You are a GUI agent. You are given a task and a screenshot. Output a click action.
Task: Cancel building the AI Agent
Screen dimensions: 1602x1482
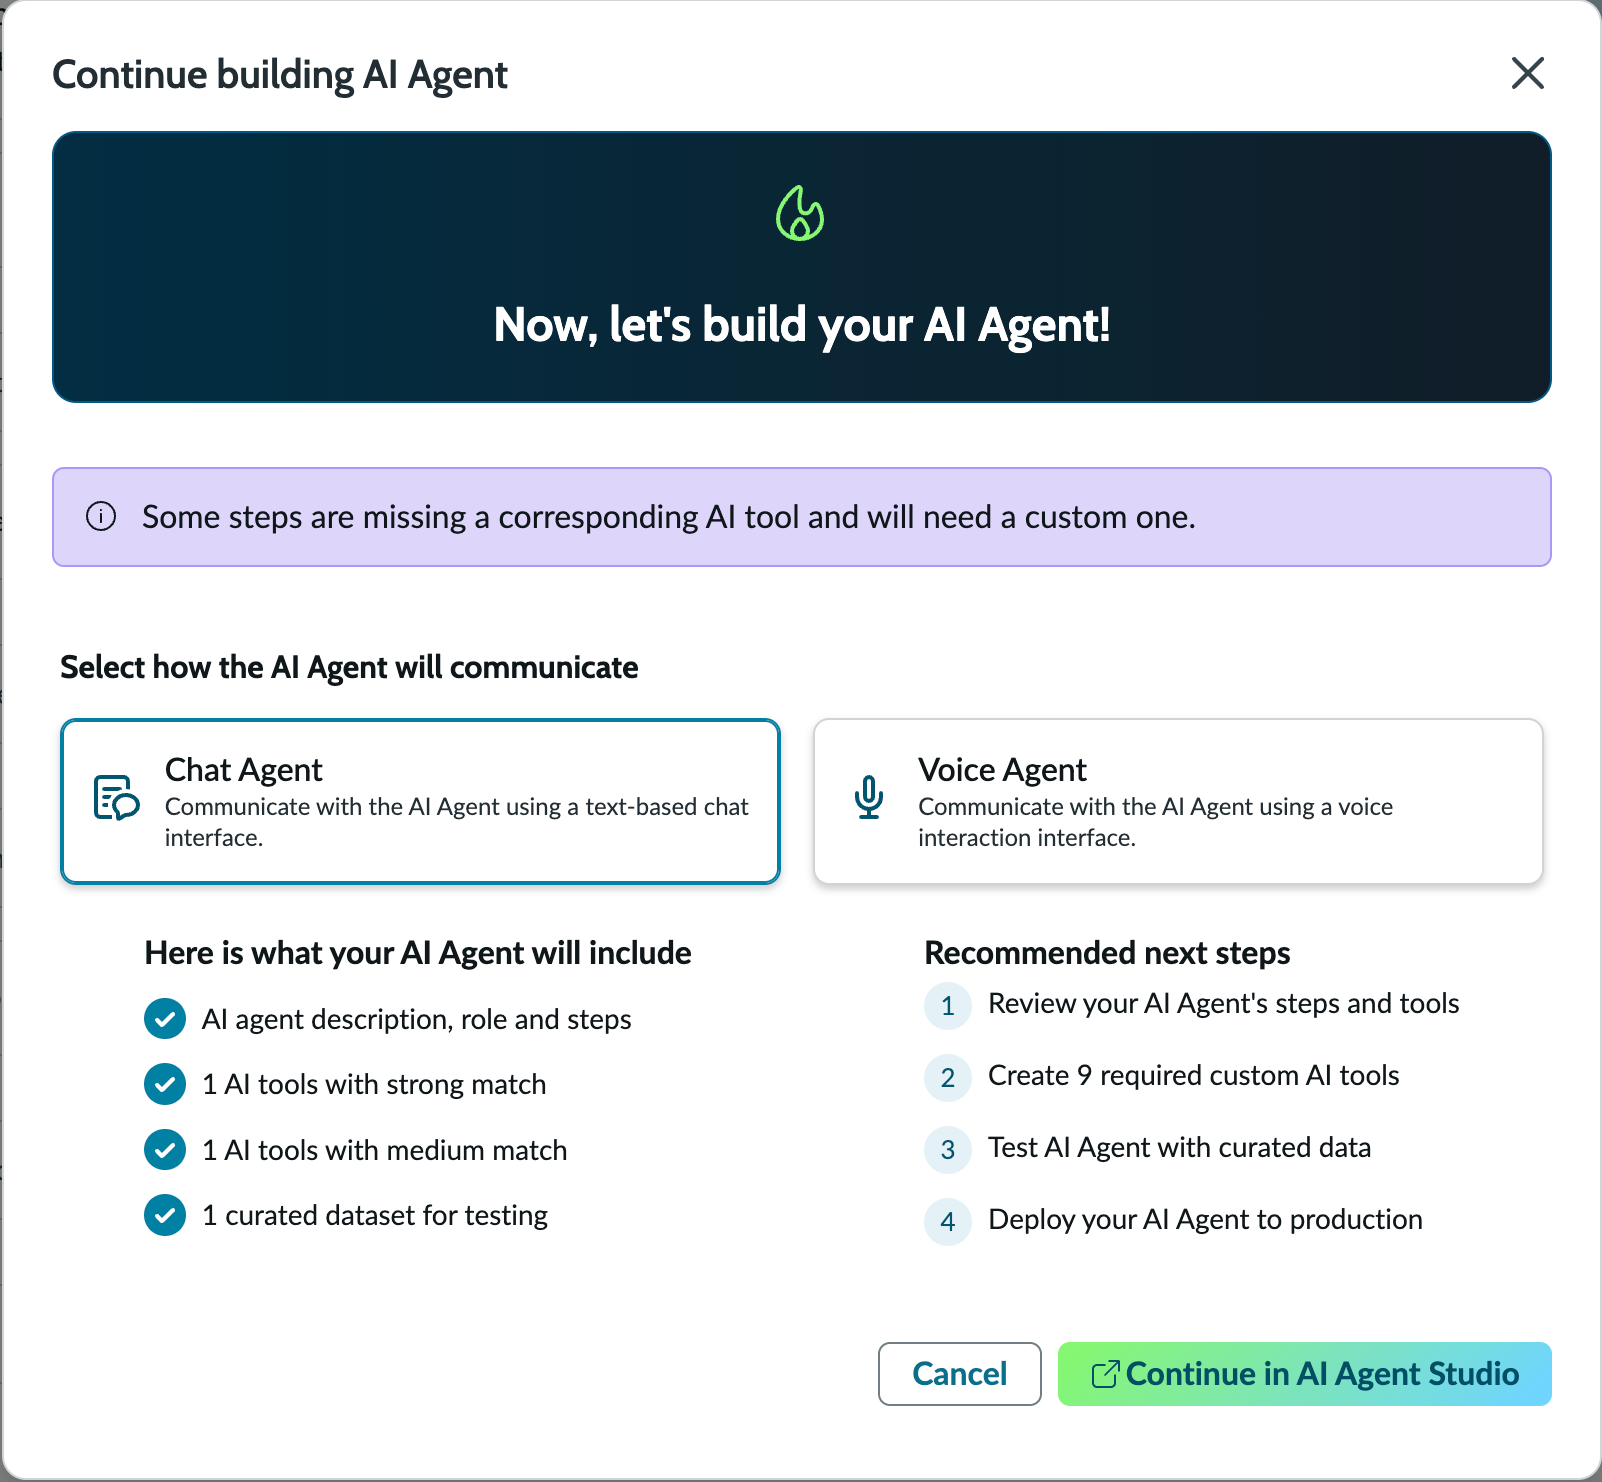click(960, 1374)
